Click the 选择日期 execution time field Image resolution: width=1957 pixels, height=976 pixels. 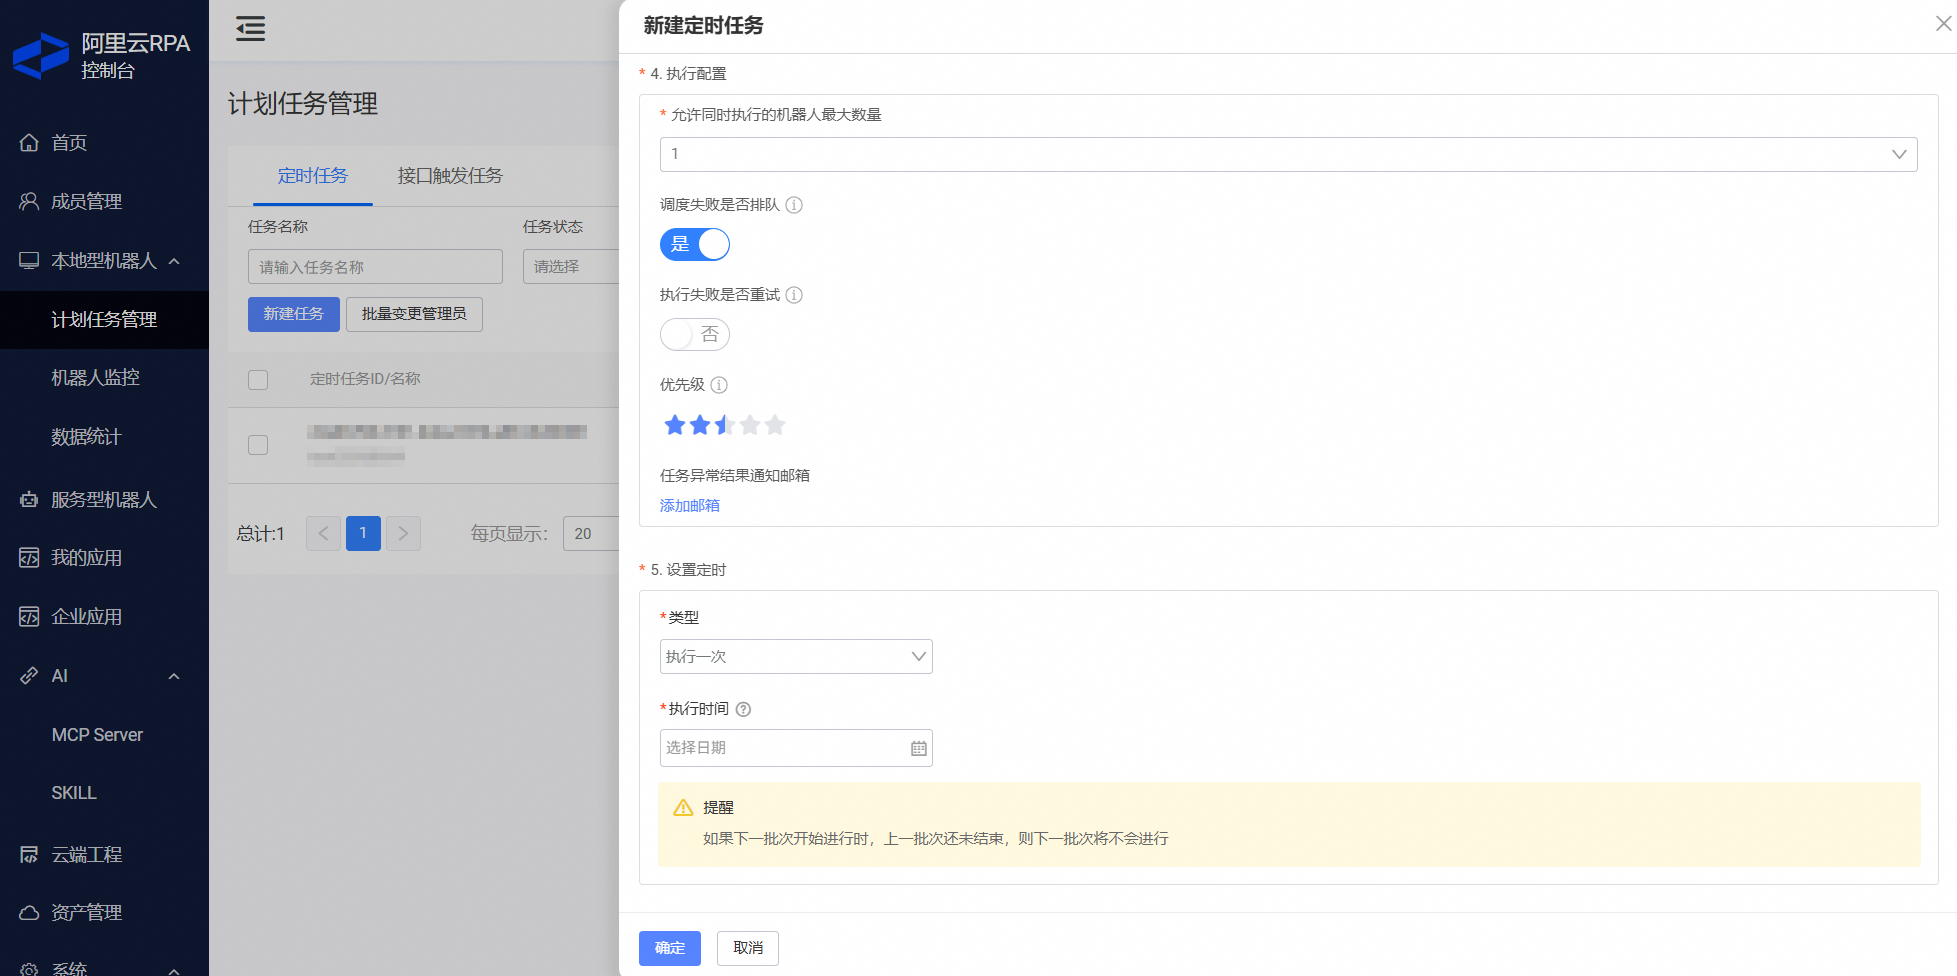tap(796, 748)
